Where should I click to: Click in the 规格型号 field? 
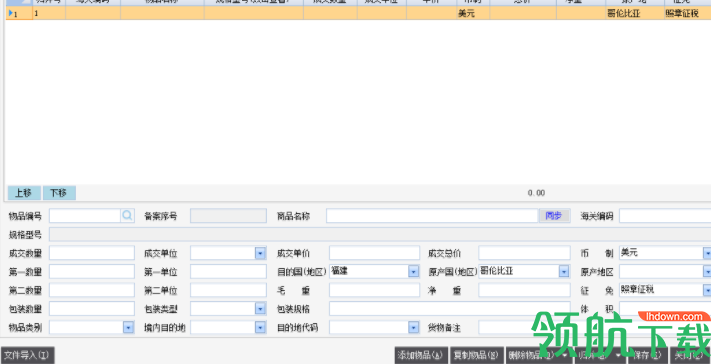point(380,234)
